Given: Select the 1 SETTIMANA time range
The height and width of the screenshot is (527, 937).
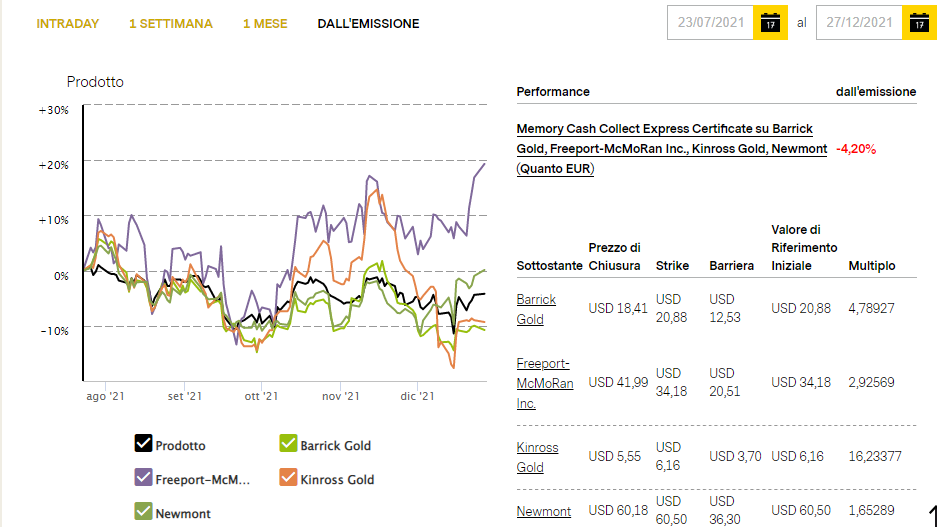Looking at the screenshot, I should point(171,24).
